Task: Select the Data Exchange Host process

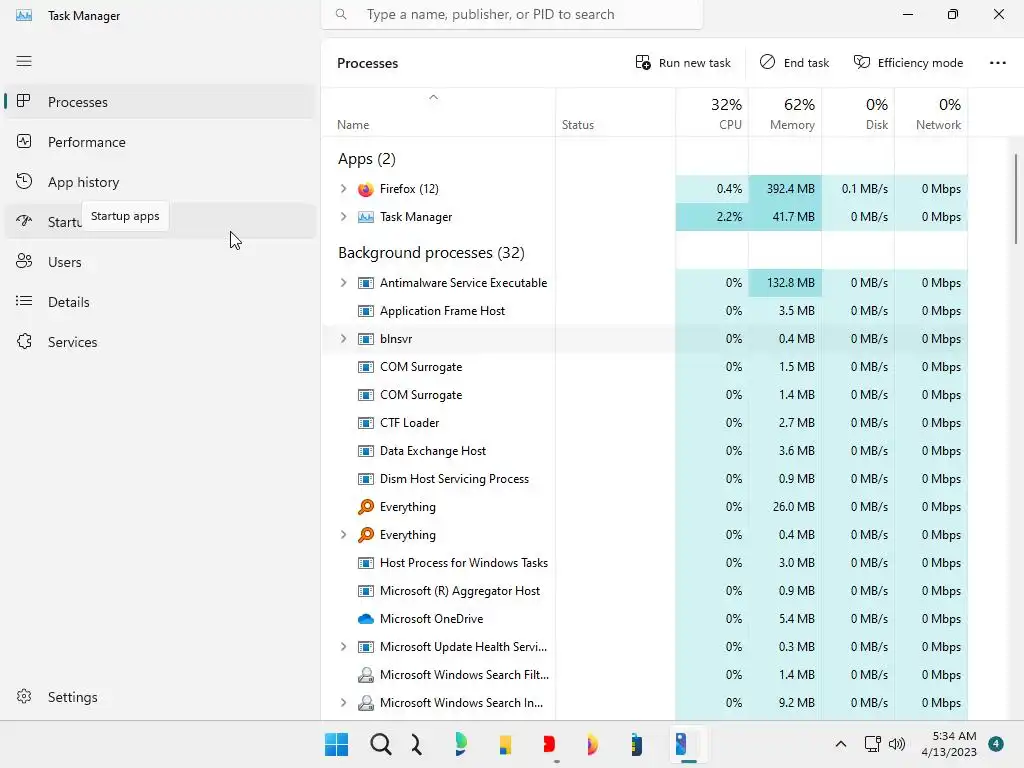Action: click(645, 451)
